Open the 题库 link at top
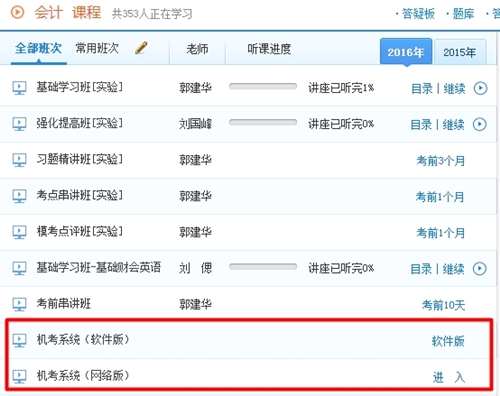 tap(463, 14)
